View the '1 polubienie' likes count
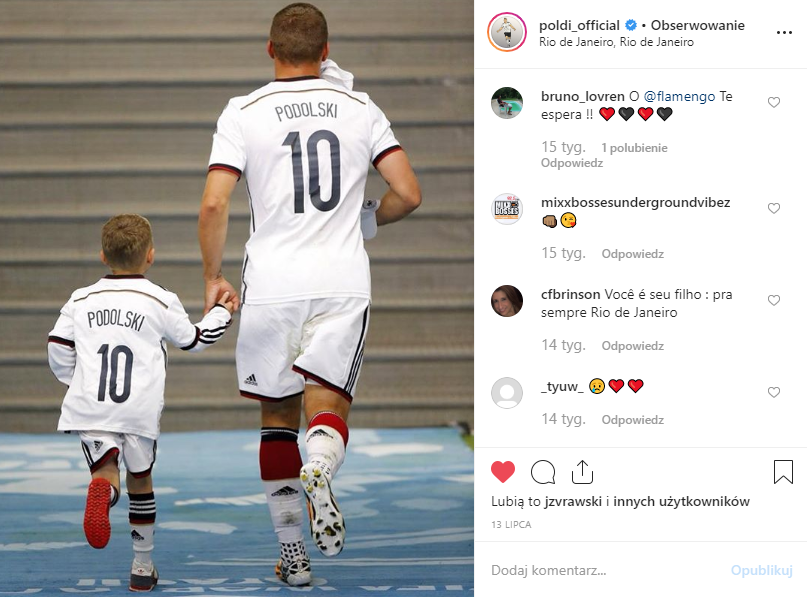Image resolution: width=807 pixels, height=597 pixels. click(x=634, y=148)
